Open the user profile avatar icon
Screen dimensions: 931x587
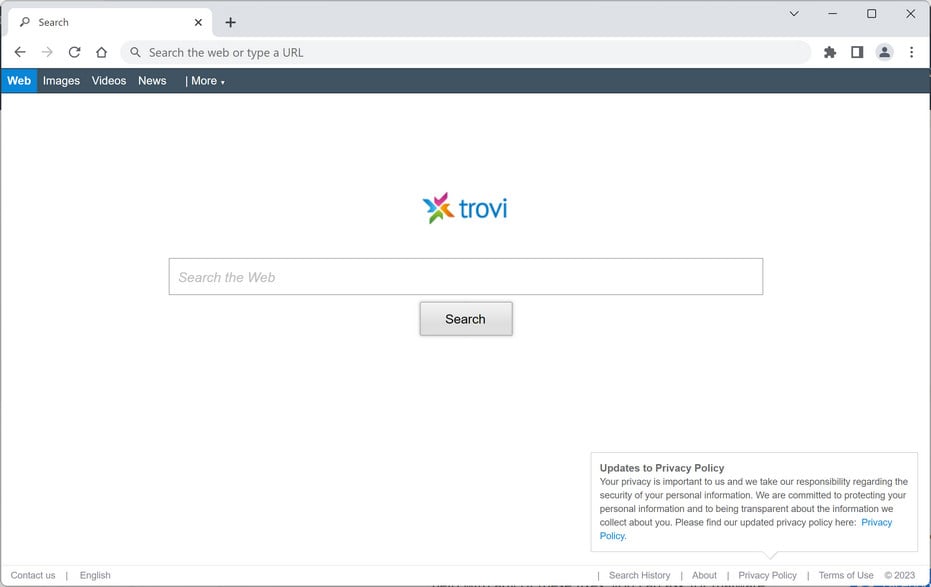click(884, 52)
